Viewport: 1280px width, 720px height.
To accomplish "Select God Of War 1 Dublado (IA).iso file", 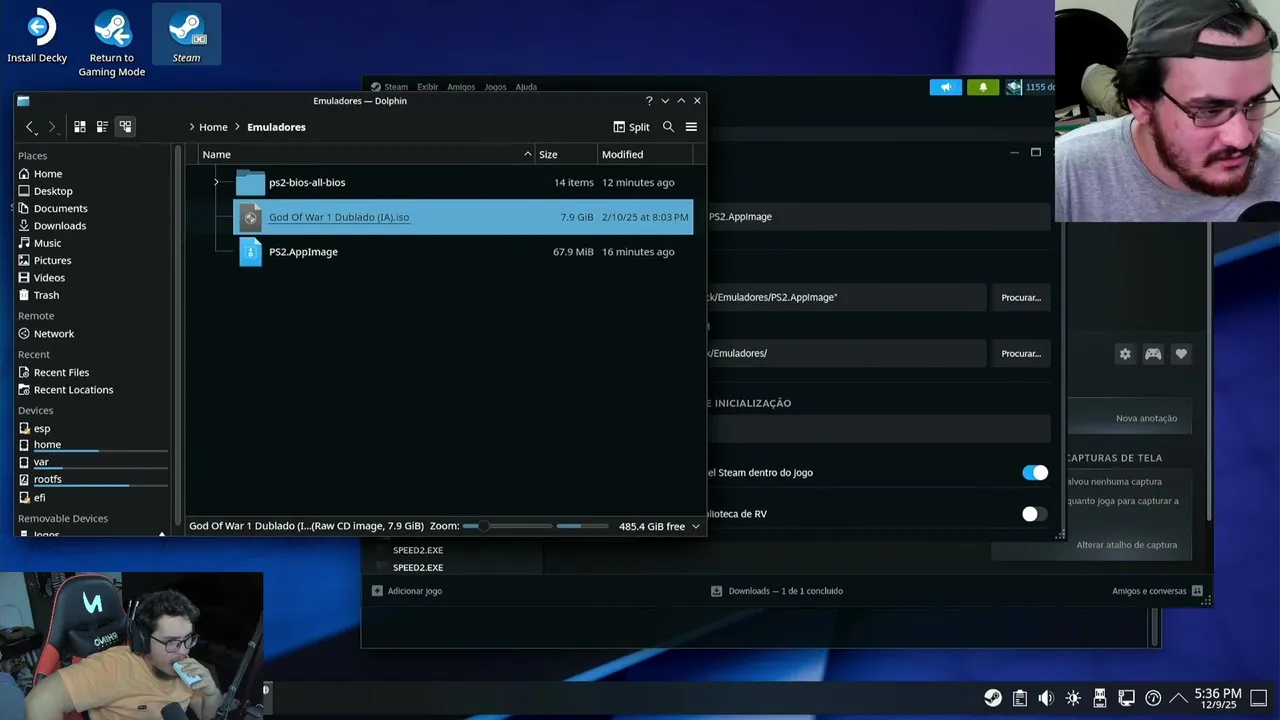I will coord(463,217).
